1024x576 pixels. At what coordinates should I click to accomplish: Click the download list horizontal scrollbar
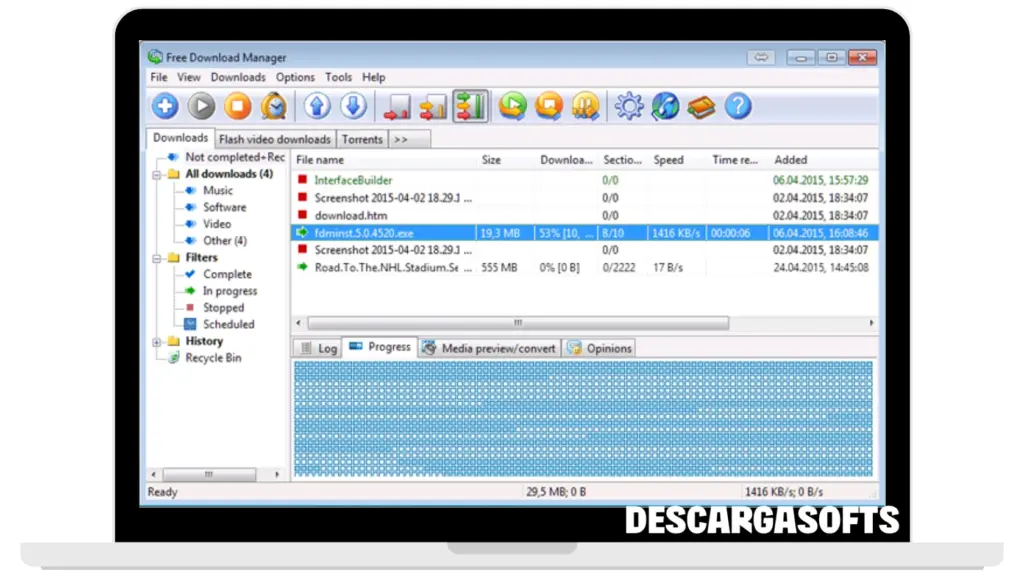point(517,324)
